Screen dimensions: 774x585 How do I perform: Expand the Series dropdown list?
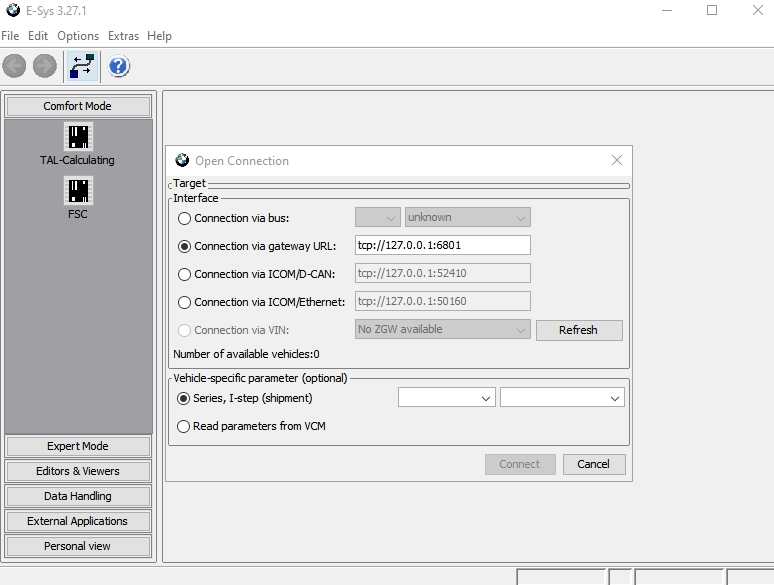pos(446,398)
